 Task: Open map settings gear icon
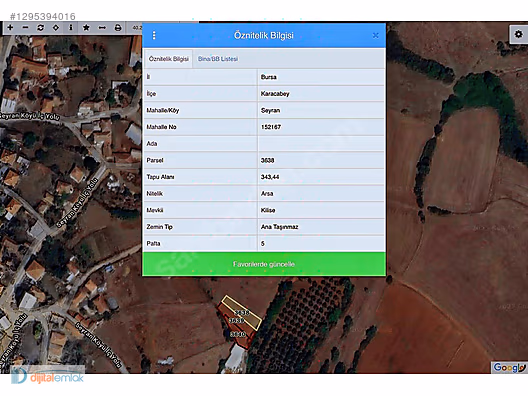pos(518,34)
